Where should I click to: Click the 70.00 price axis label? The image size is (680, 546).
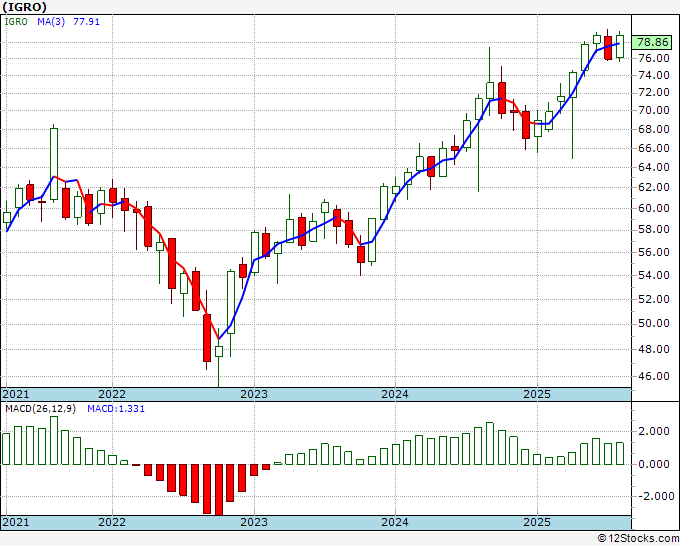point(654,110)
